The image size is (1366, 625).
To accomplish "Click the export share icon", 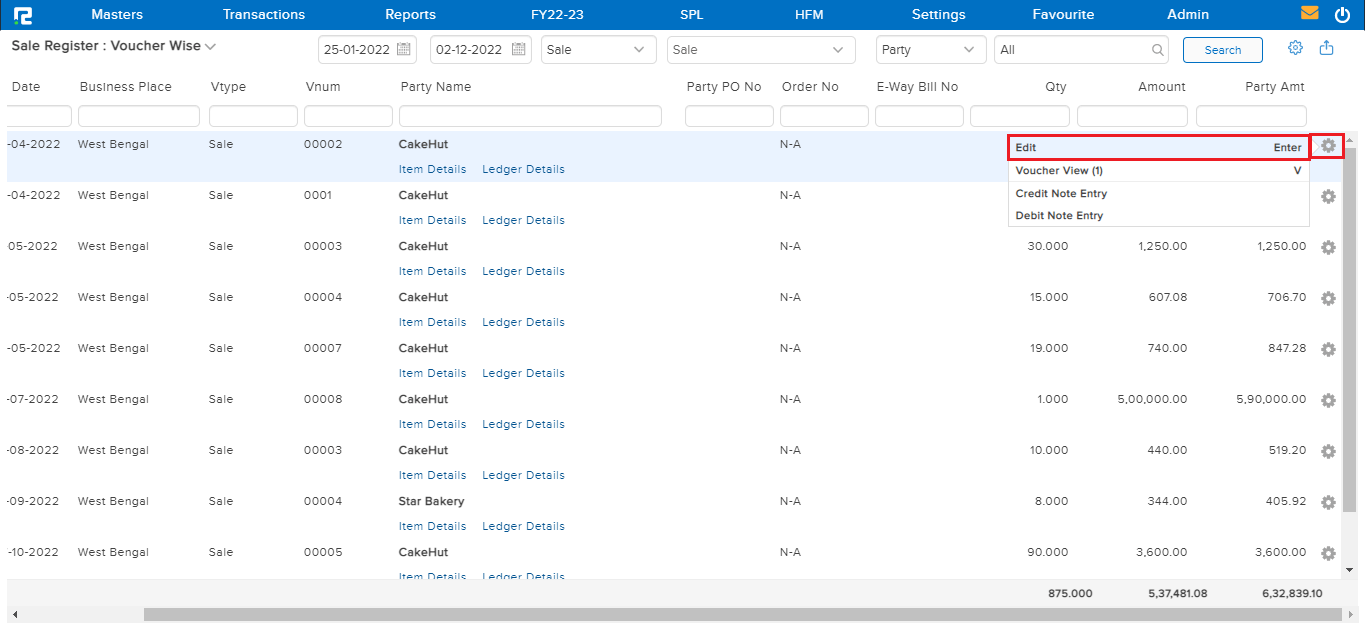I will tap(1326, 48).
